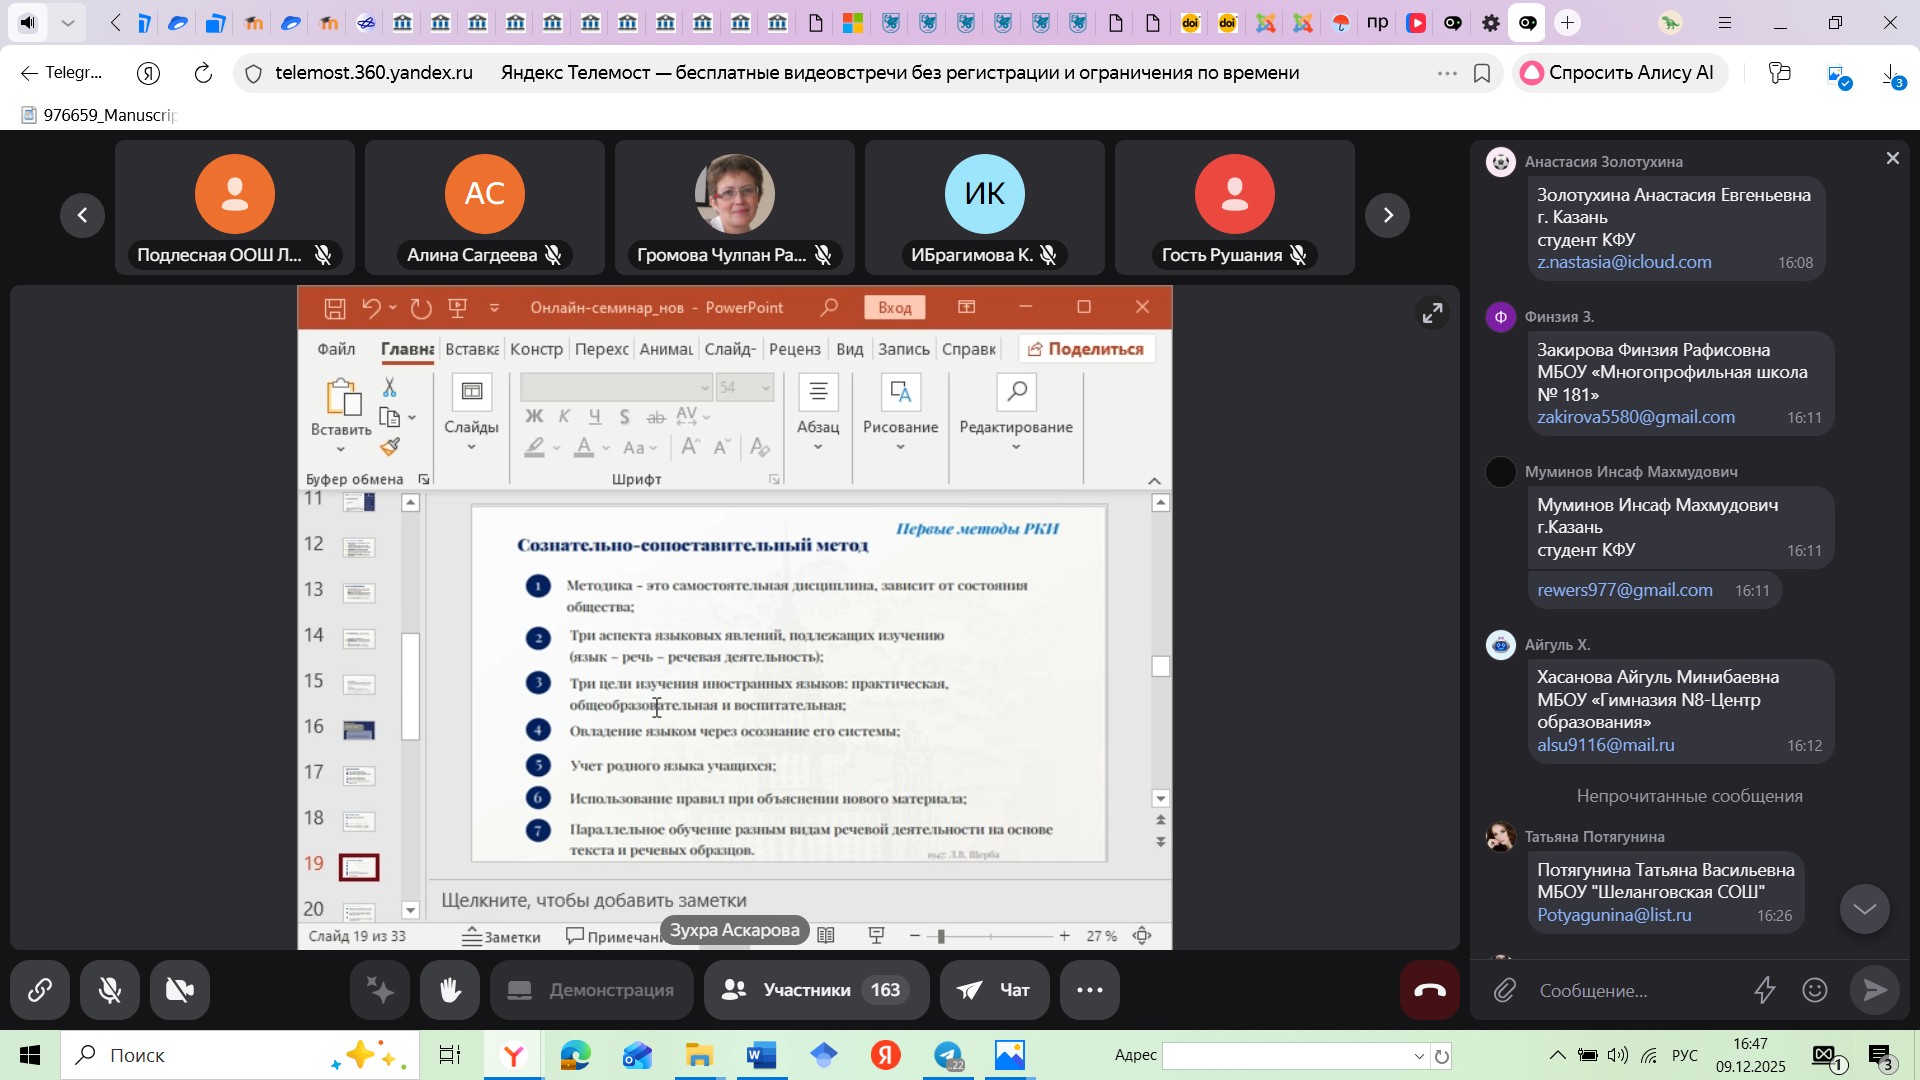Click the red hang up call button

[1429, 991]
